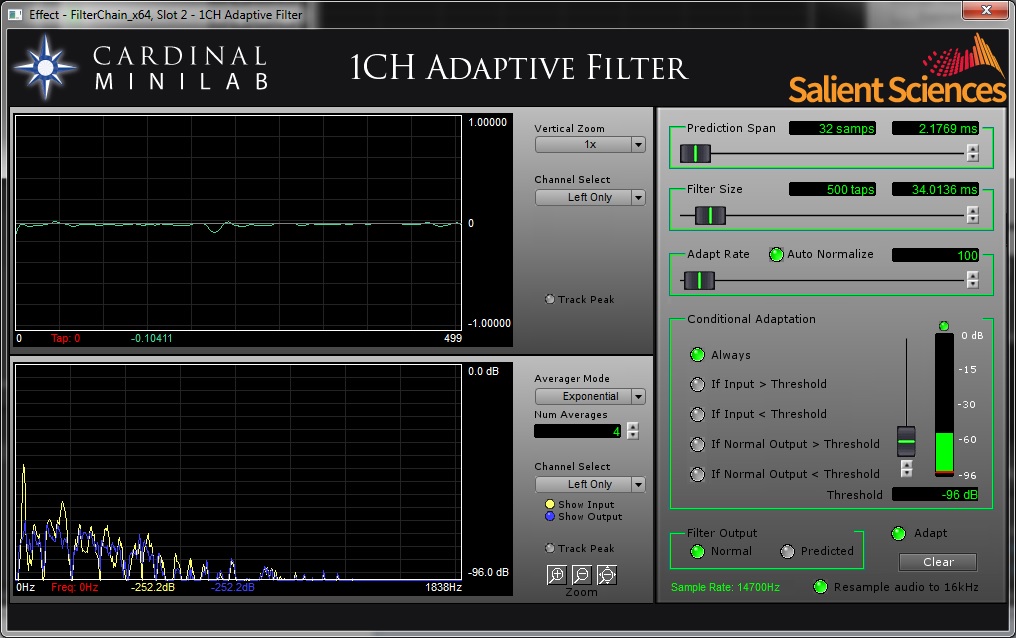Click the window icon in the title bar
Image resolution: width=1016 pixels, height=638 pixels.
click(x=15, y=14)
